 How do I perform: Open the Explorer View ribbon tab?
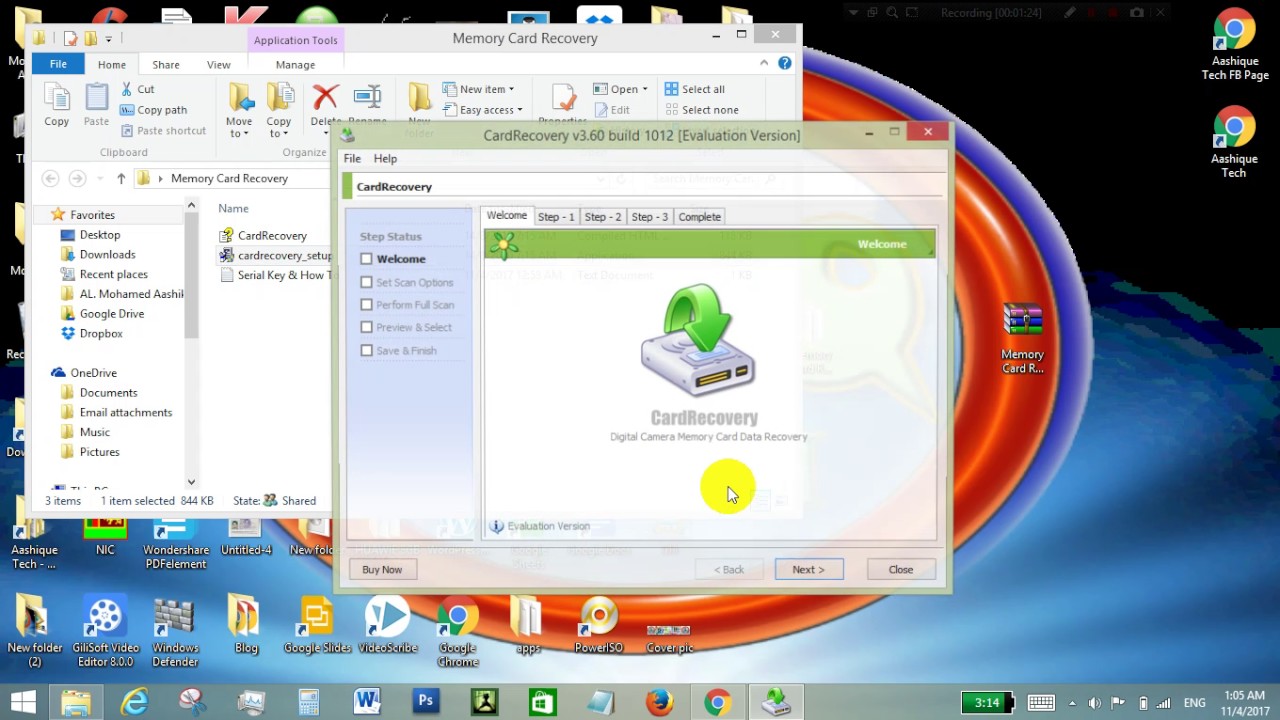click(x=218, y=65)
